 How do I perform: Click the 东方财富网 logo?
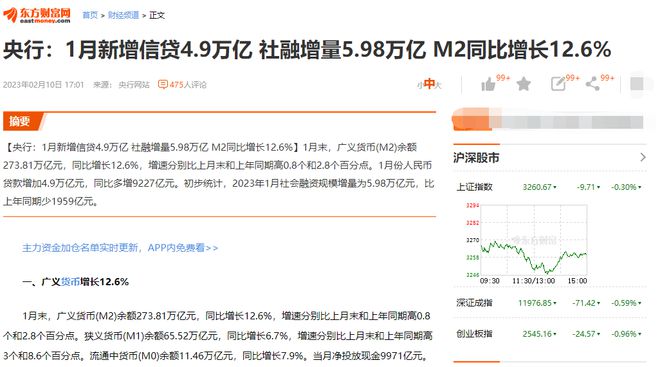tap(37, 15)
